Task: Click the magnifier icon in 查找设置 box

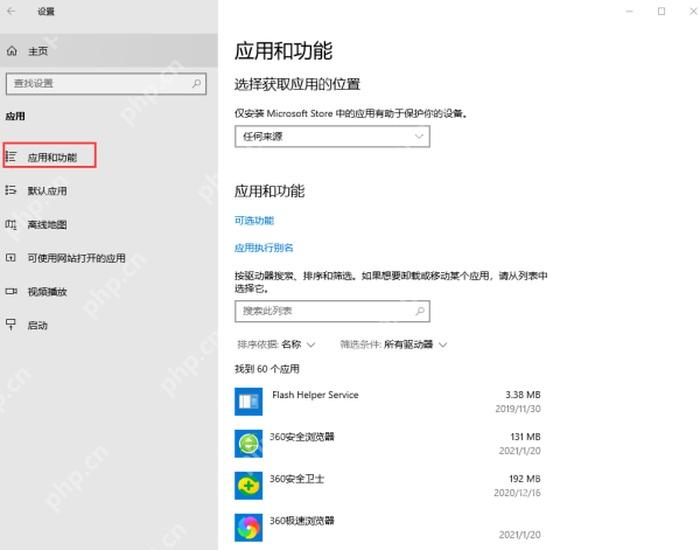Action: click(x=196, y=83)
